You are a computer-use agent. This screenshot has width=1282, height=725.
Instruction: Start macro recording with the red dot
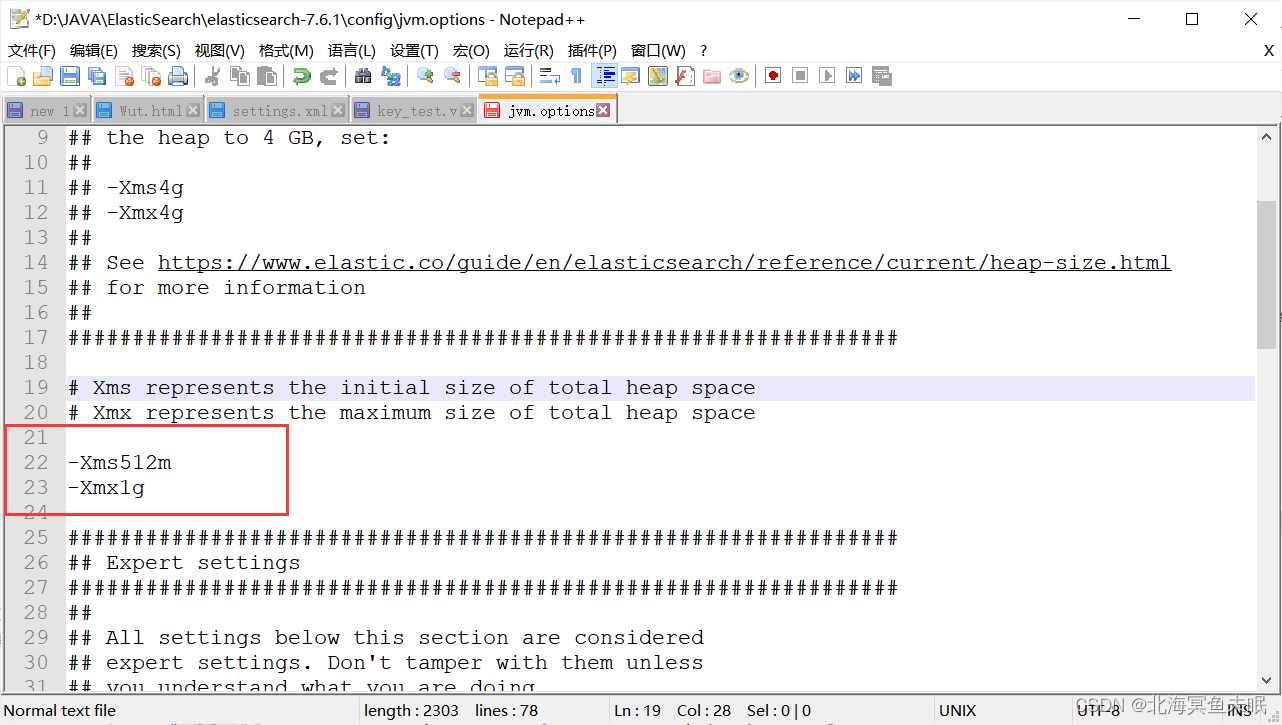[773, 76]
